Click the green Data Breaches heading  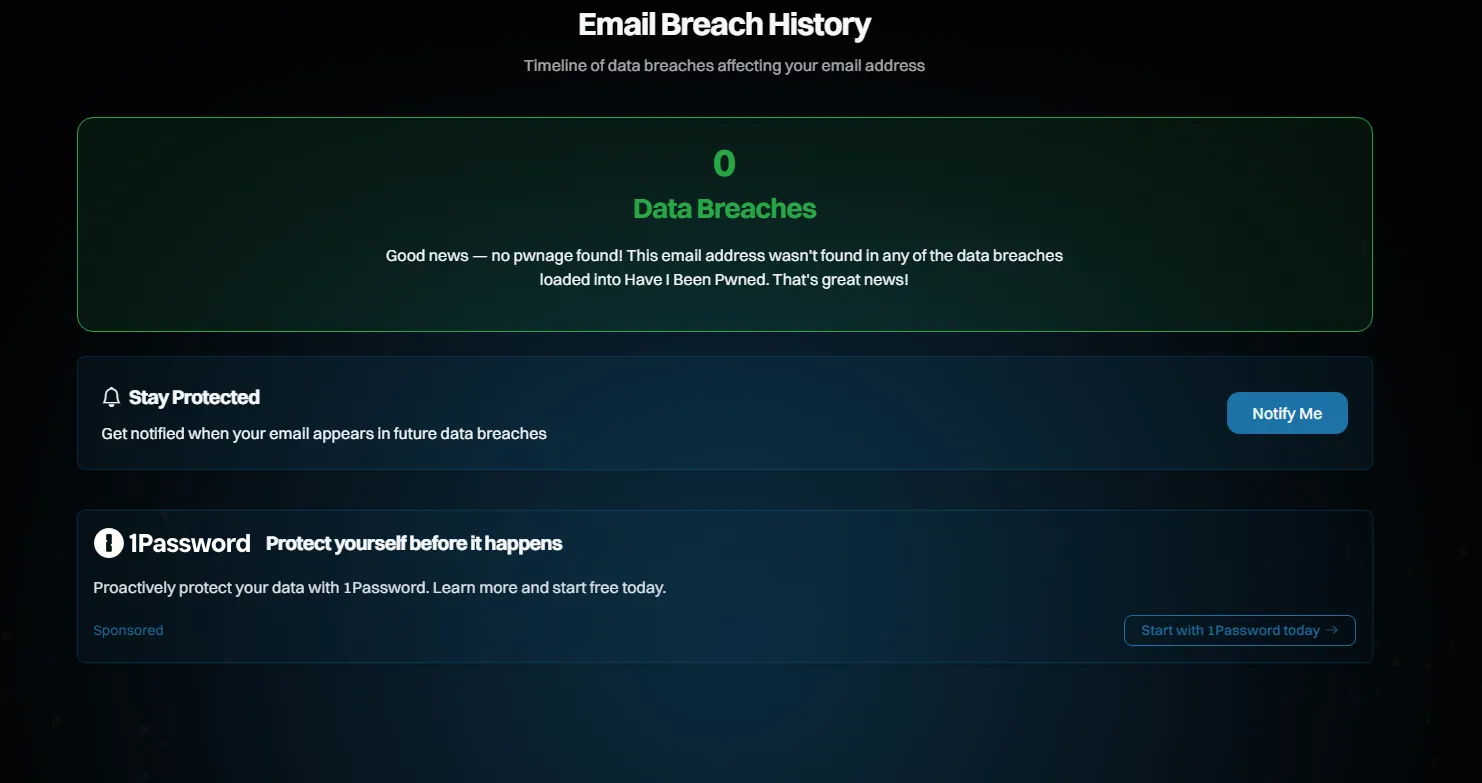point(725,209)
